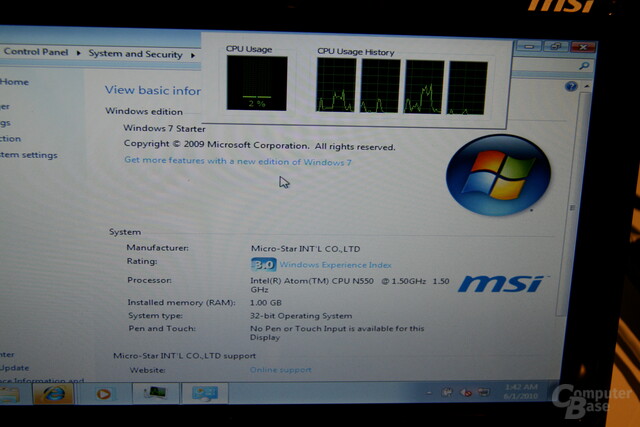Expand arrow after System and Security breadcrumb
640x427 pixels.
pyautogui.click(x=193, y=55)
